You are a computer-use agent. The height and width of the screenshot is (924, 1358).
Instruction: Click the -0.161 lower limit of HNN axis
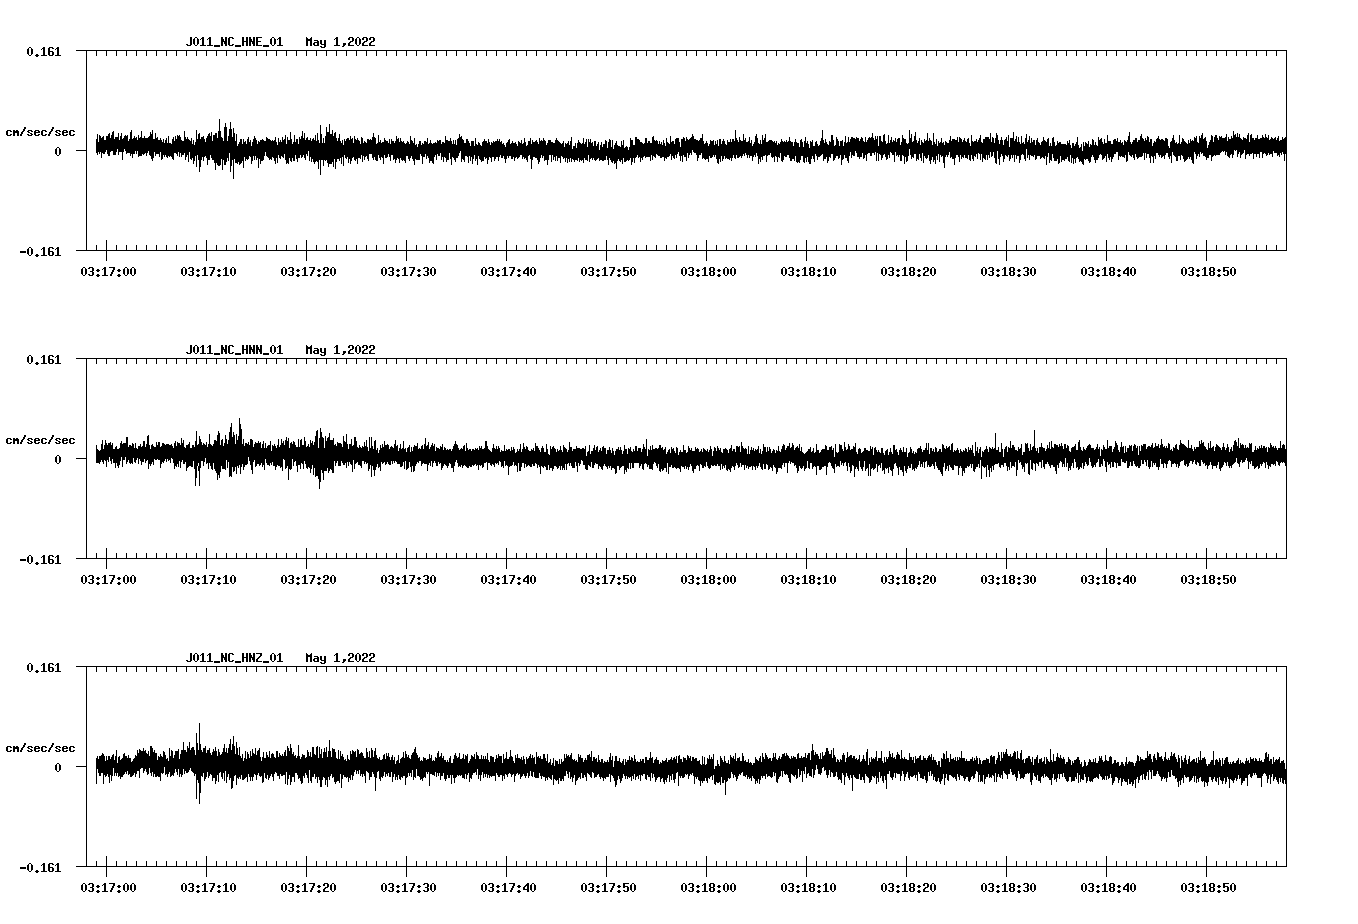tap(40, 560)
